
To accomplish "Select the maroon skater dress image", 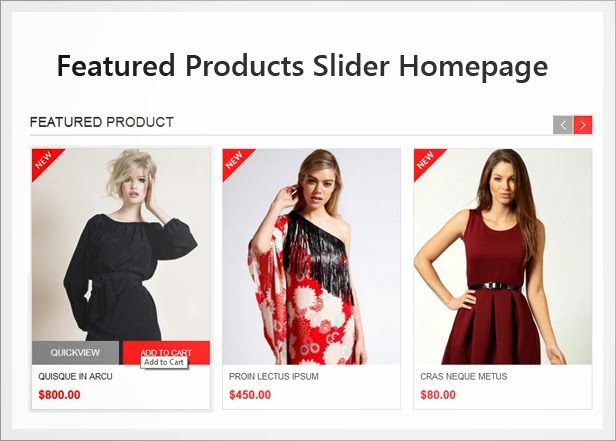I will point(503,256).
